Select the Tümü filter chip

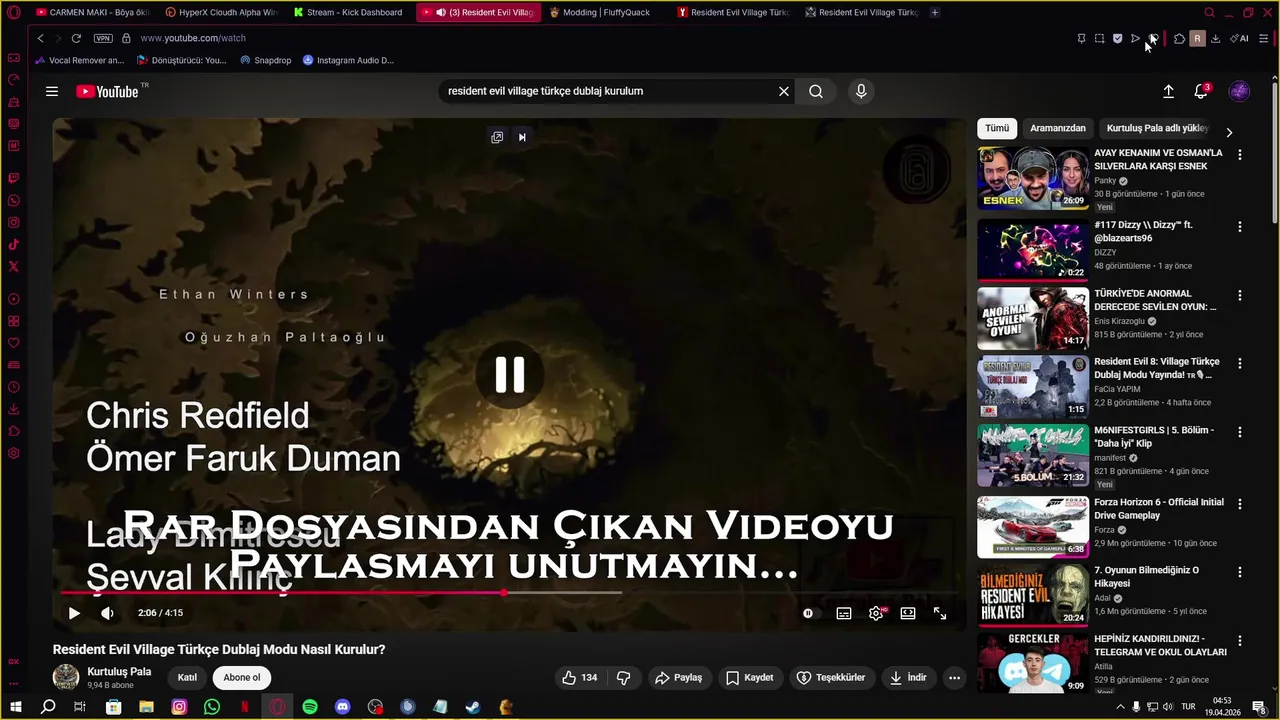[997, 128]
